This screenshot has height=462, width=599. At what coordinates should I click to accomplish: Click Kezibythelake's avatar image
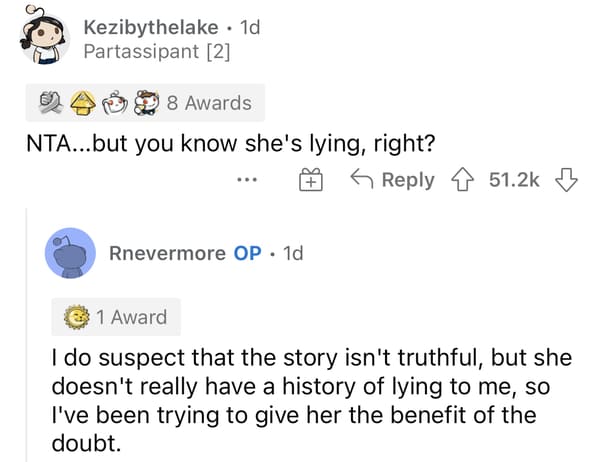click(x=44, y=36)
